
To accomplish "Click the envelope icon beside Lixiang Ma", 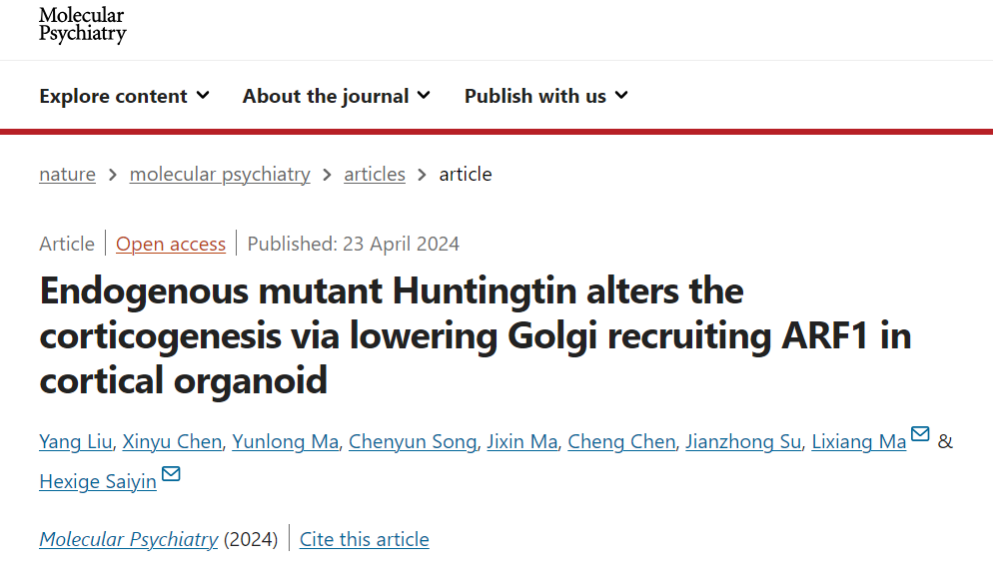I will coord(920,435).
